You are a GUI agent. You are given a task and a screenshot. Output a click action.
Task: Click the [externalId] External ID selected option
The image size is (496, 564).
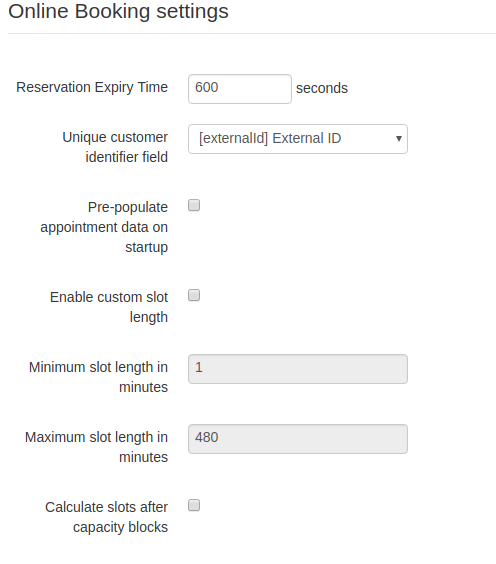coord(270,138)
